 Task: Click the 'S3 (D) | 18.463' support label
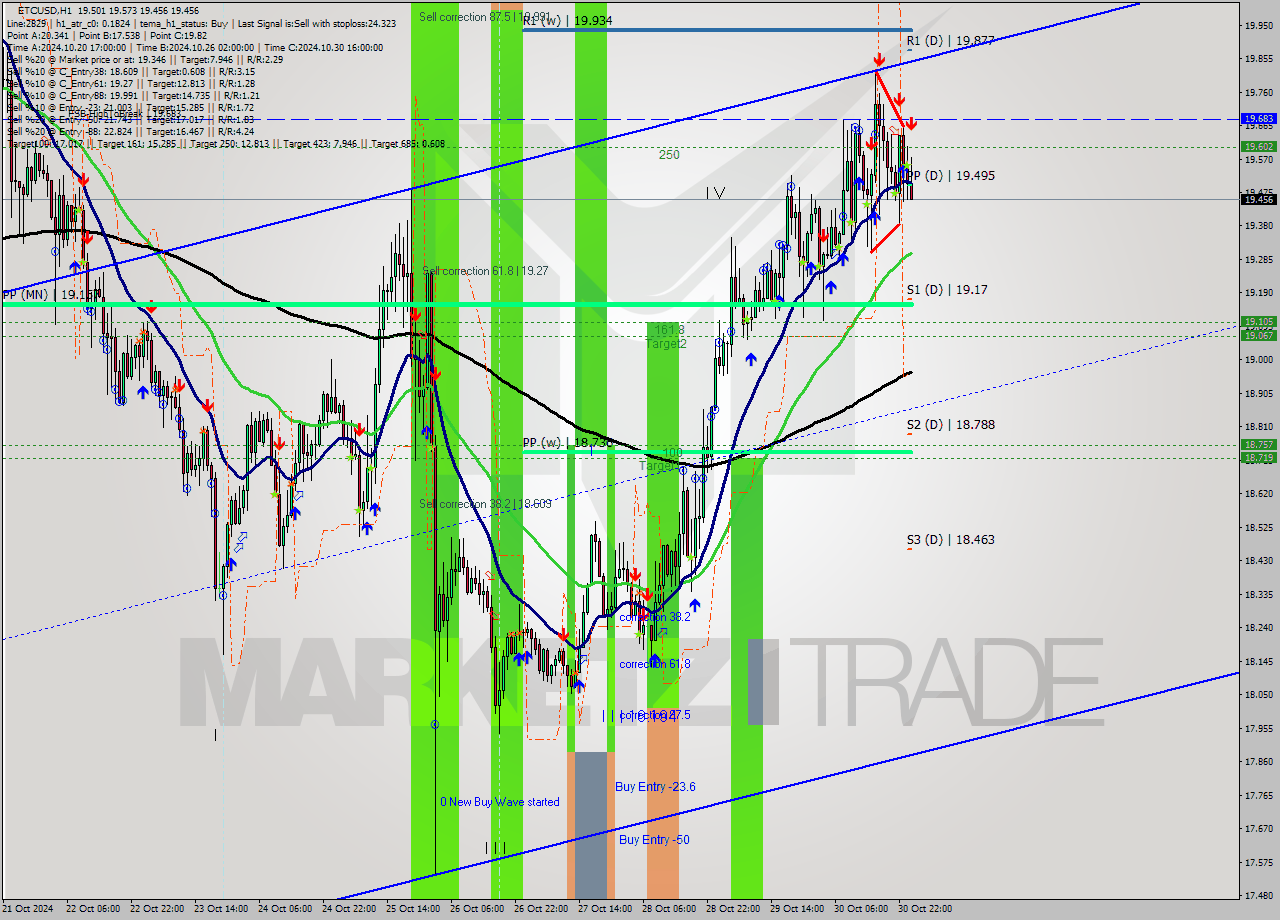point(950,540)
